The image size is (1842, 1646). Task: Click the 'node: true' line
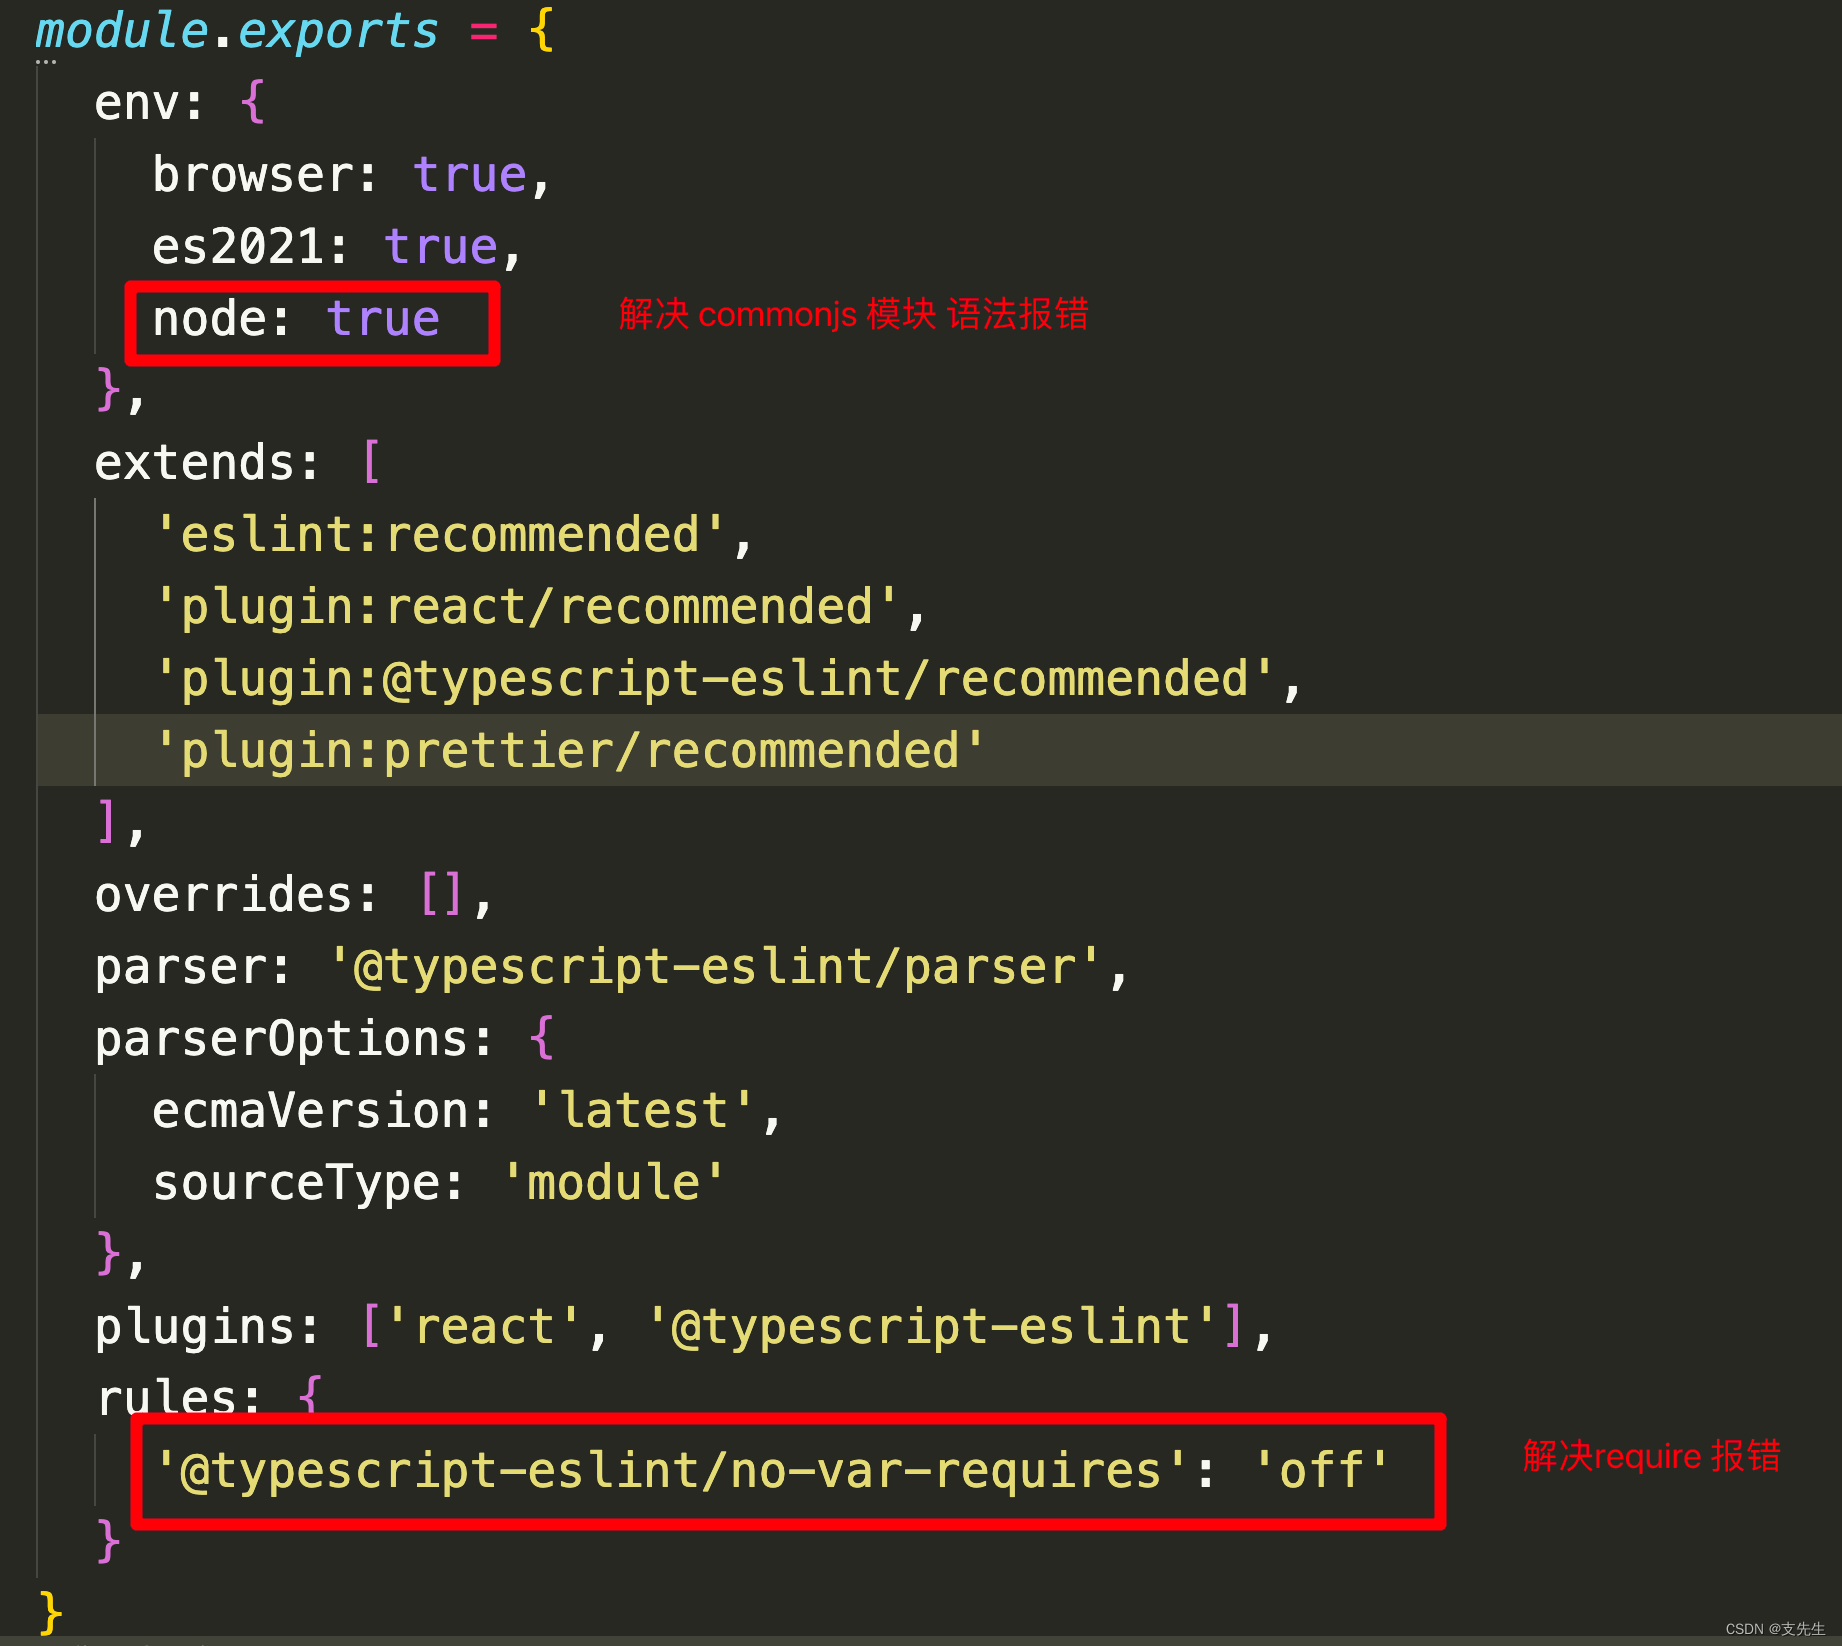(x=296, y=319)
